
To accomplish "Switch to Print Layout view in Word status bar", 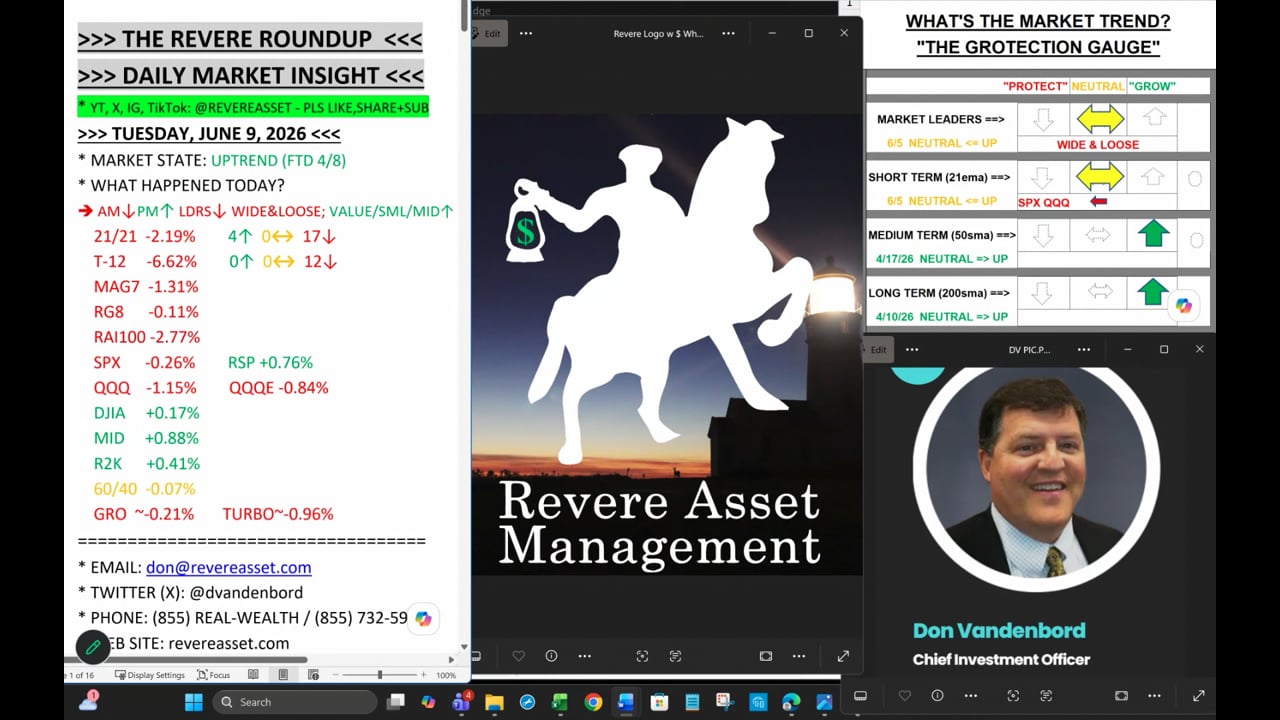I will pos(283,675).
